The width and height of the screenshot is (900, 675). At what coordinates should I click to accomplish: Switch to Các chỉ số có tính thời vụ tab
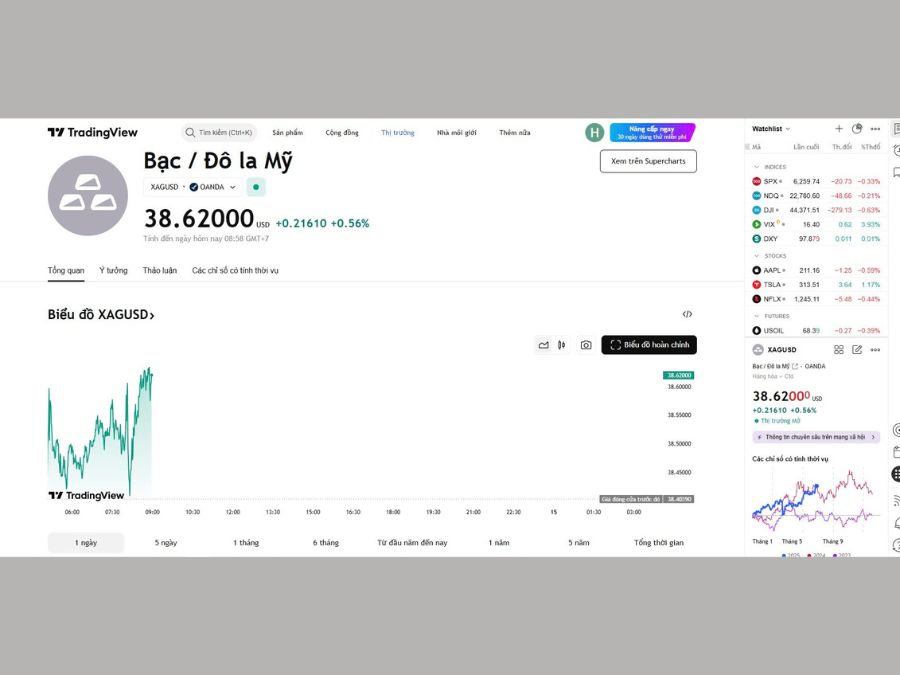pos(235,270)
